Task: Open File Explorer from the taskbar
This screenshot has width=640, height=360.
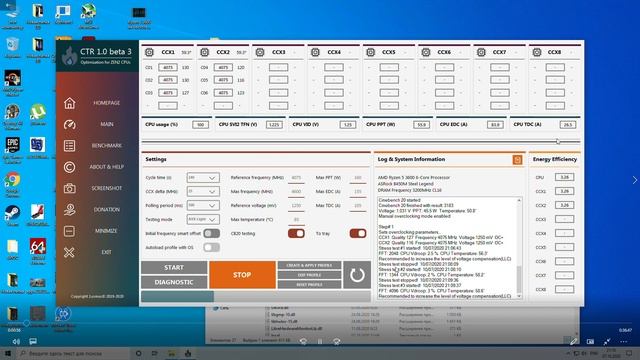Action: [171, 353]
